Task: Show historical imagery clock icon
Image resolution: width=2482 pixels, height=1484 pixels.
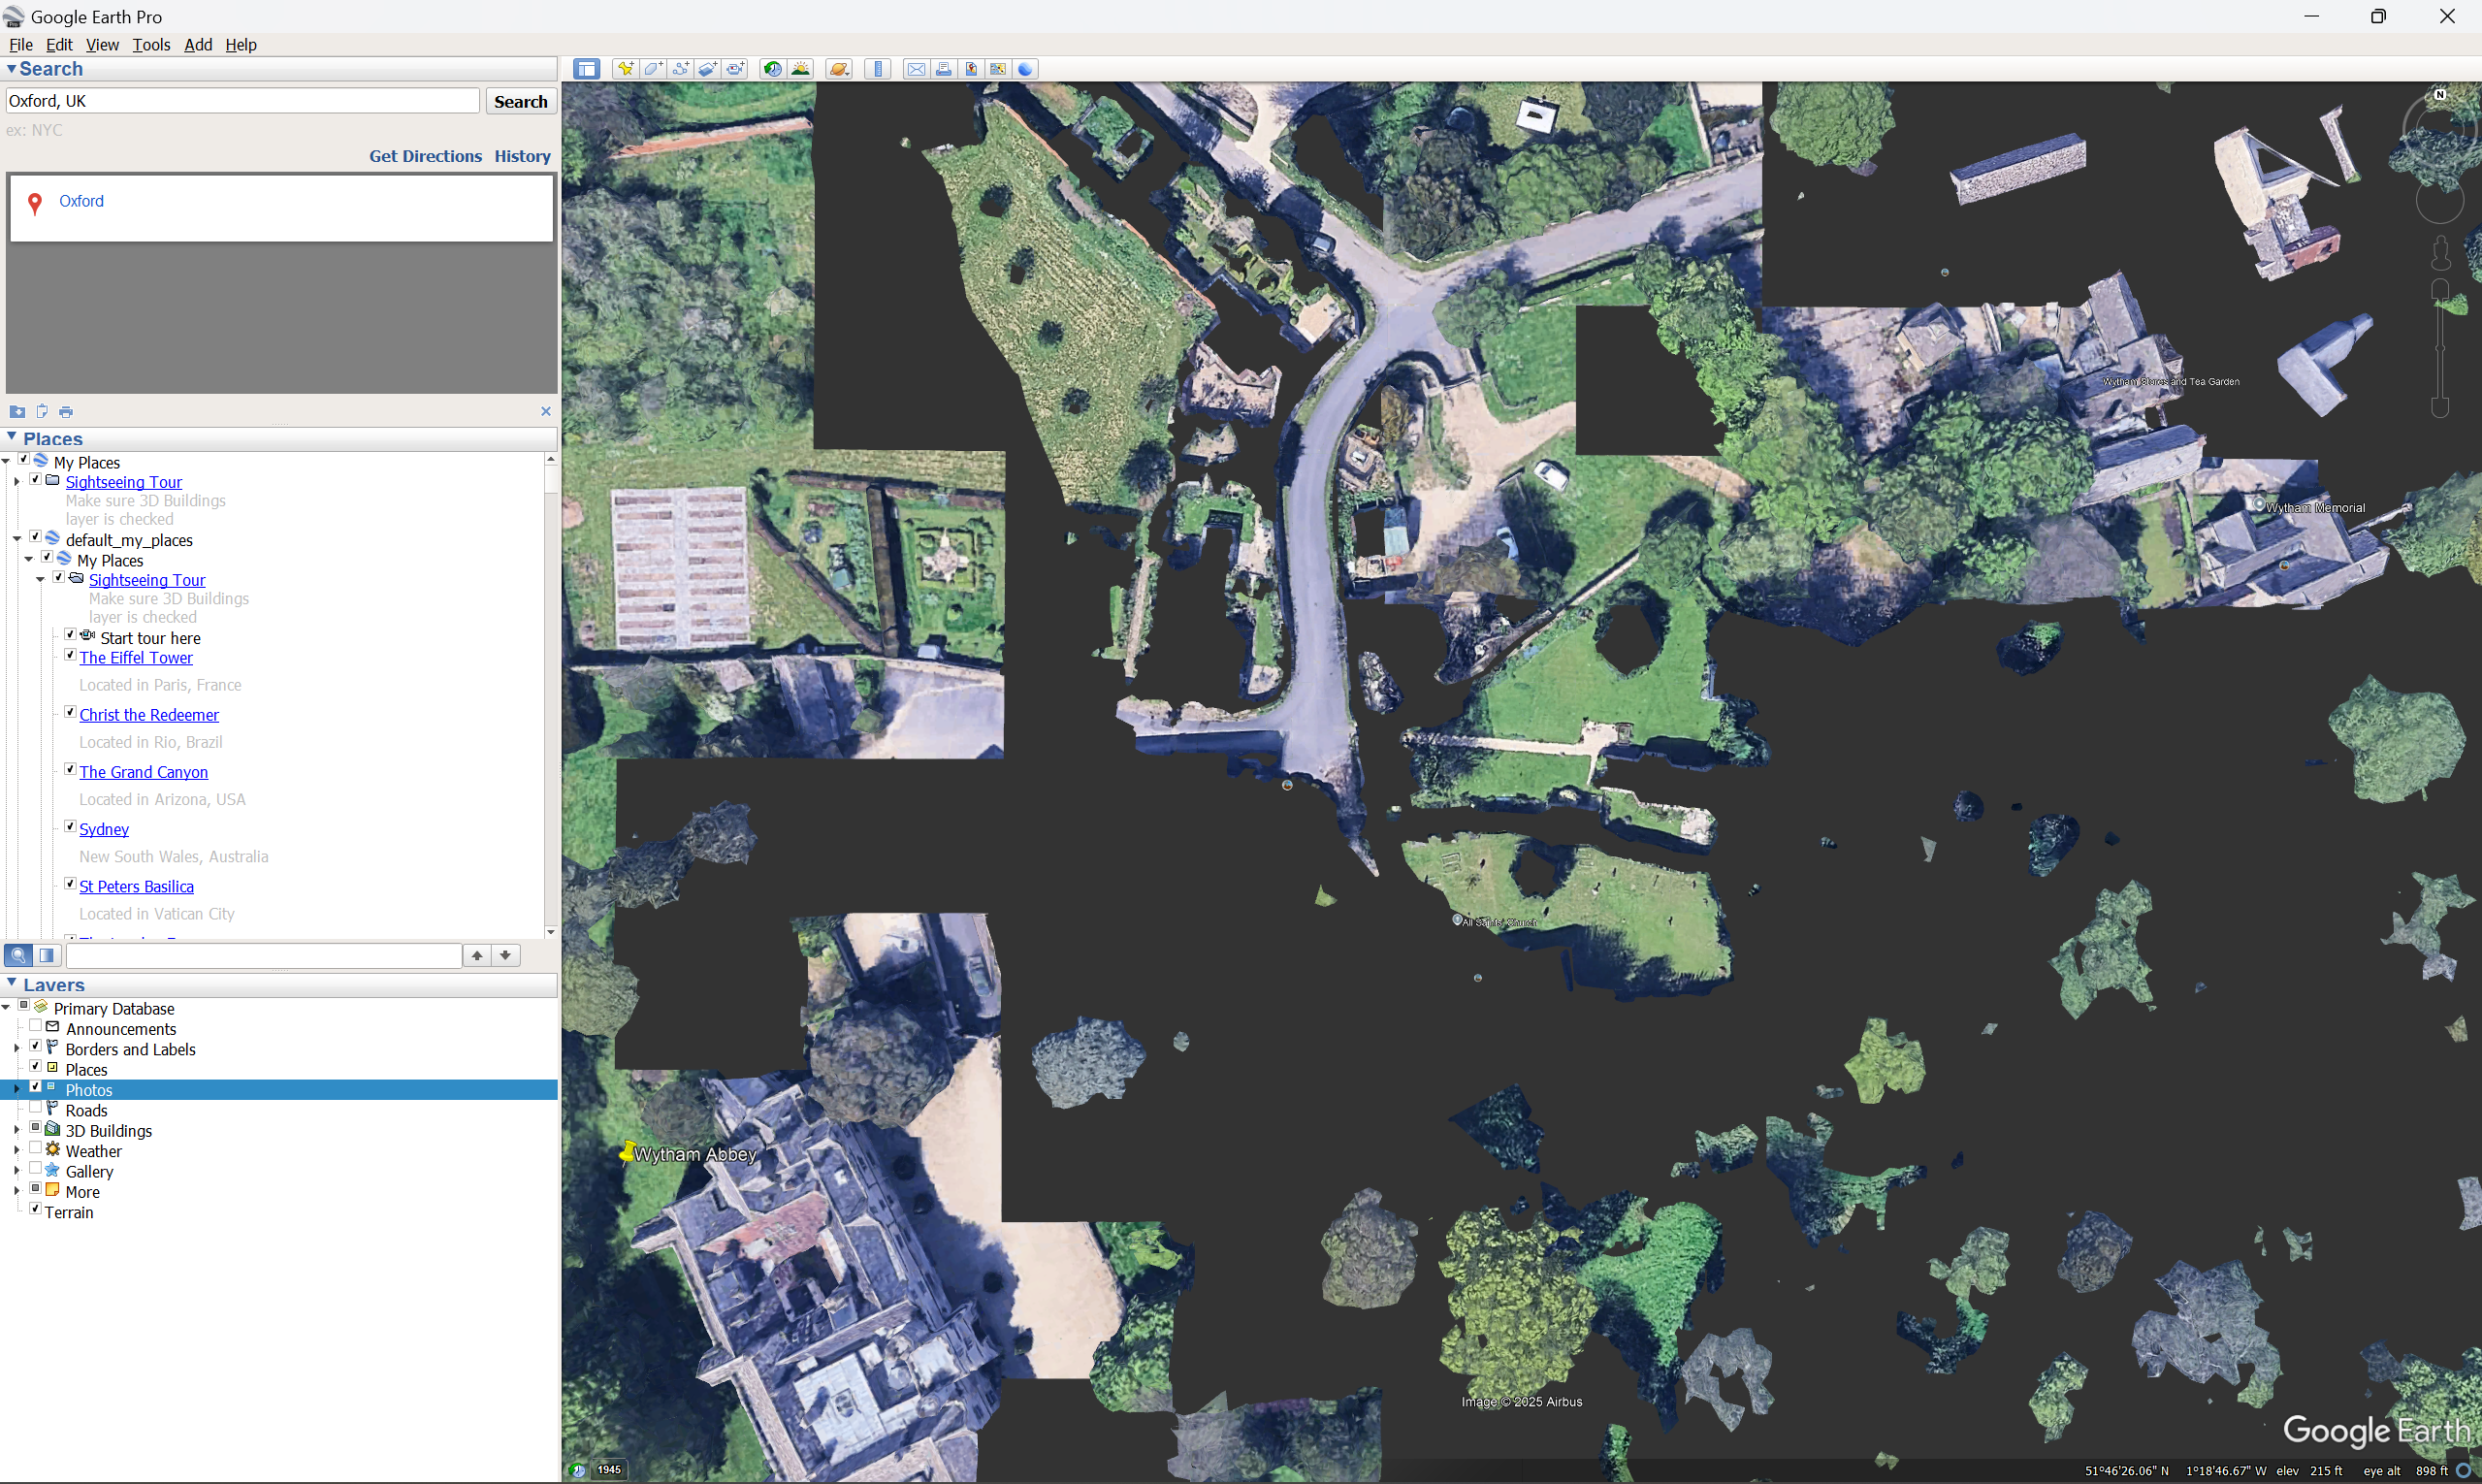Action: [x=772, y=69]
